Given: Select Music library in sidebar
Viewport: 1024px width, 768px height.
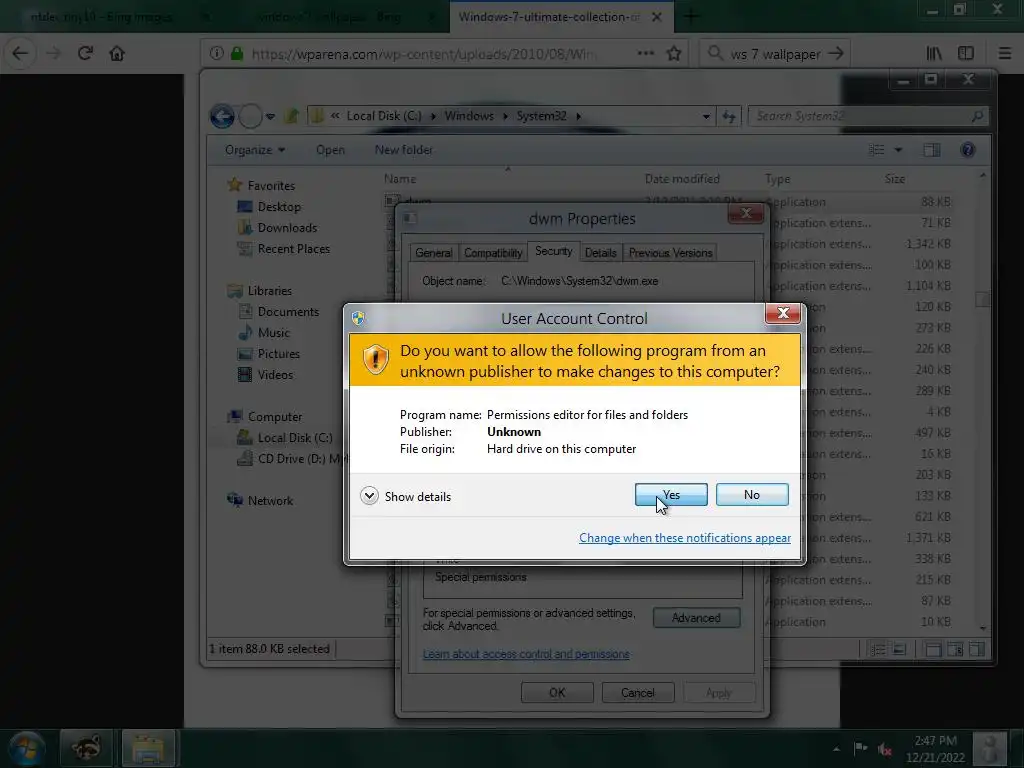Looking at the screenshot, I should (274, 332).
